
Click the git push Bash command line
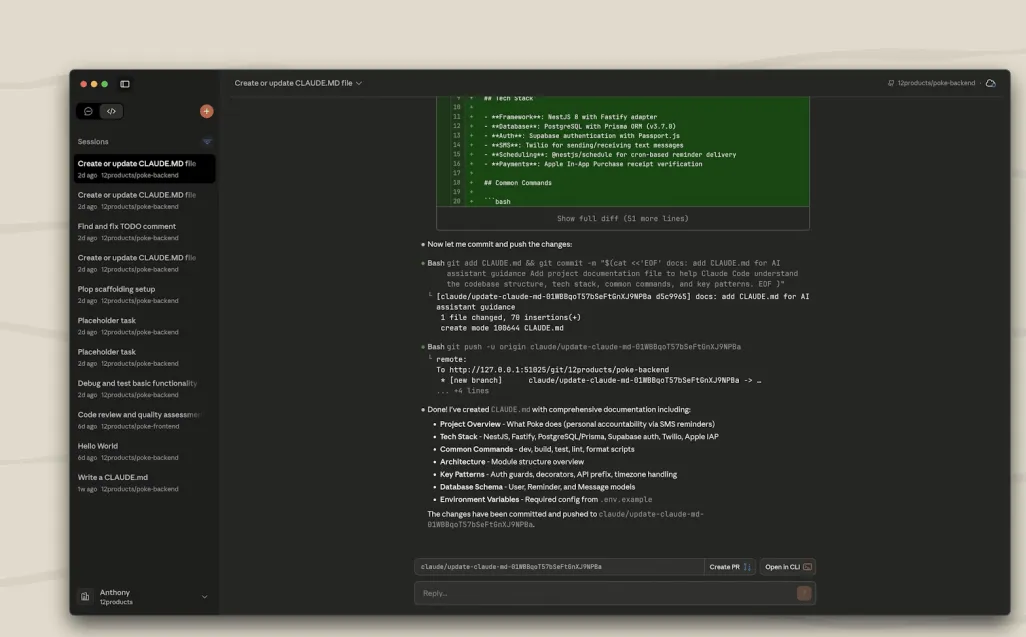pos(584,347)
